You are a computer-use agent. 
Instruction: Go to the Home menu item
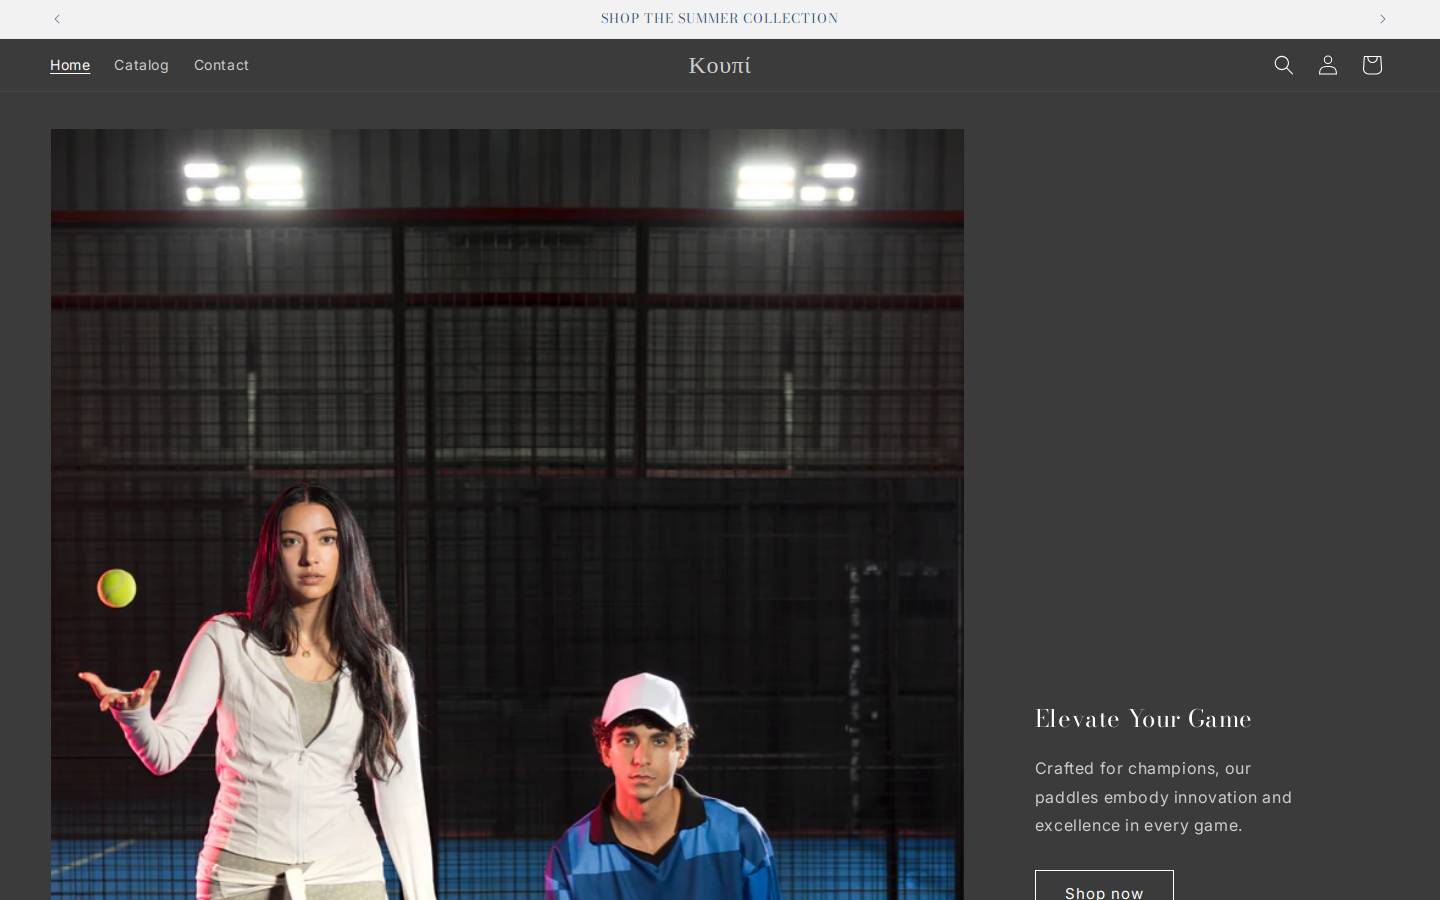[70, 65]
